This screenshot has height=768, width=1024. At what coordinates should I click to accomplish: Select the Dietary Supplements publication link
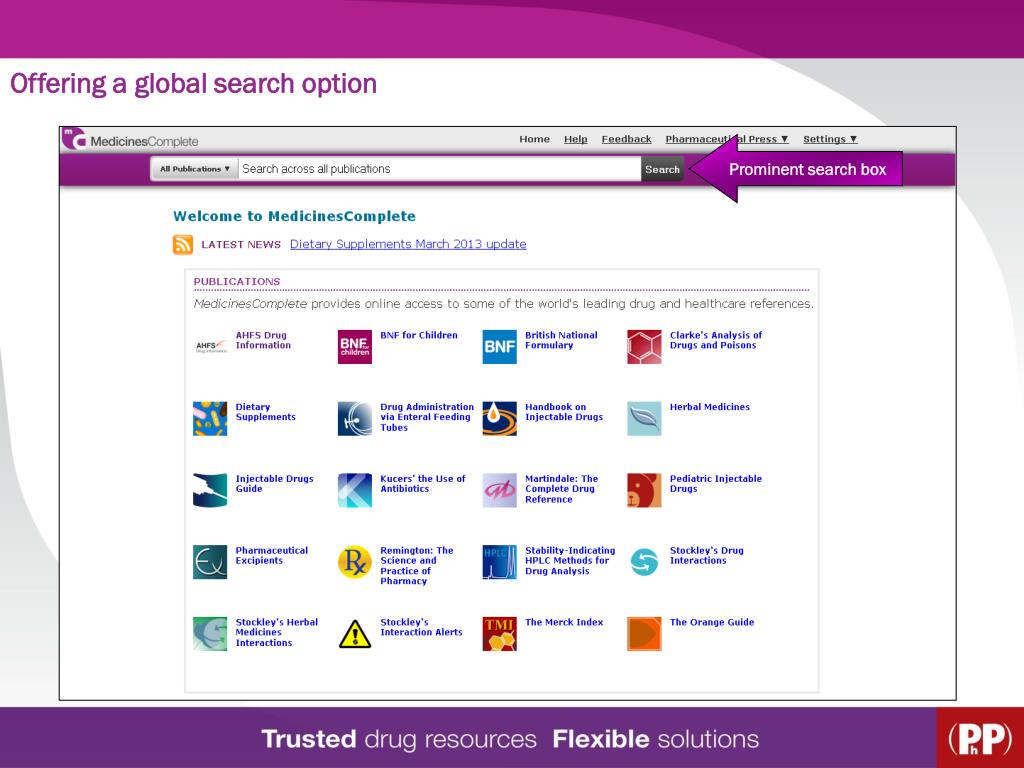click(265, 412)
